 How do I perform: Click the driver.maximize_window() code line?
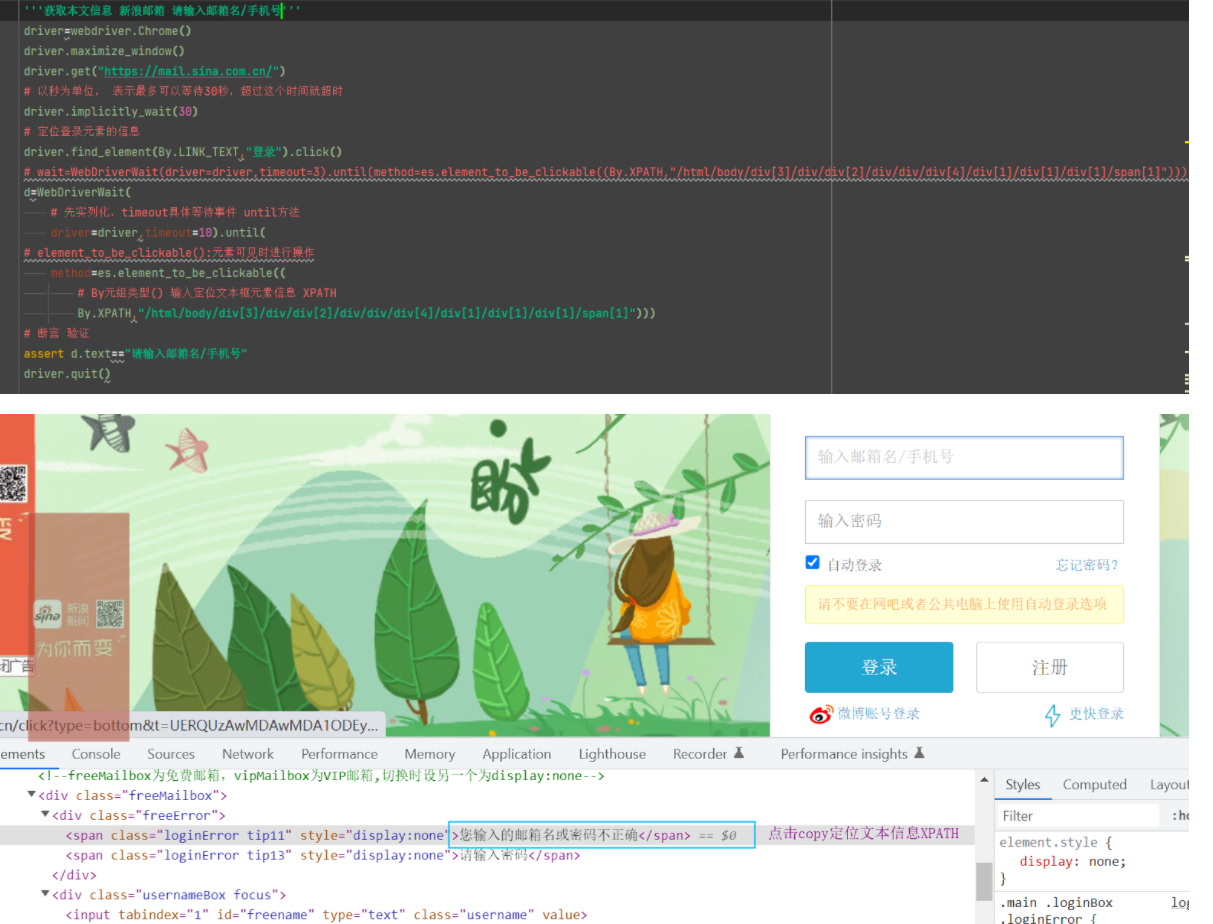pos(104,51)
